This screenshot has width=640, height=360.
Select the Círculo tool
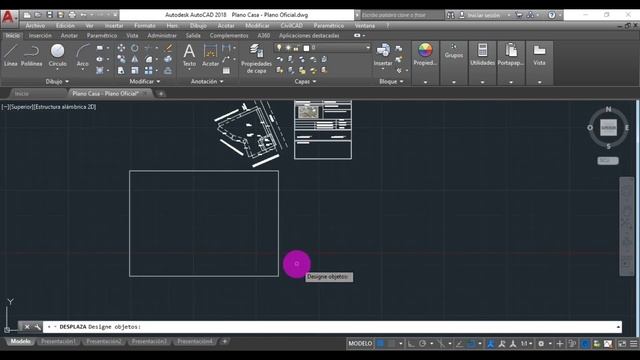pyautogui.click(x=58, y=55)
